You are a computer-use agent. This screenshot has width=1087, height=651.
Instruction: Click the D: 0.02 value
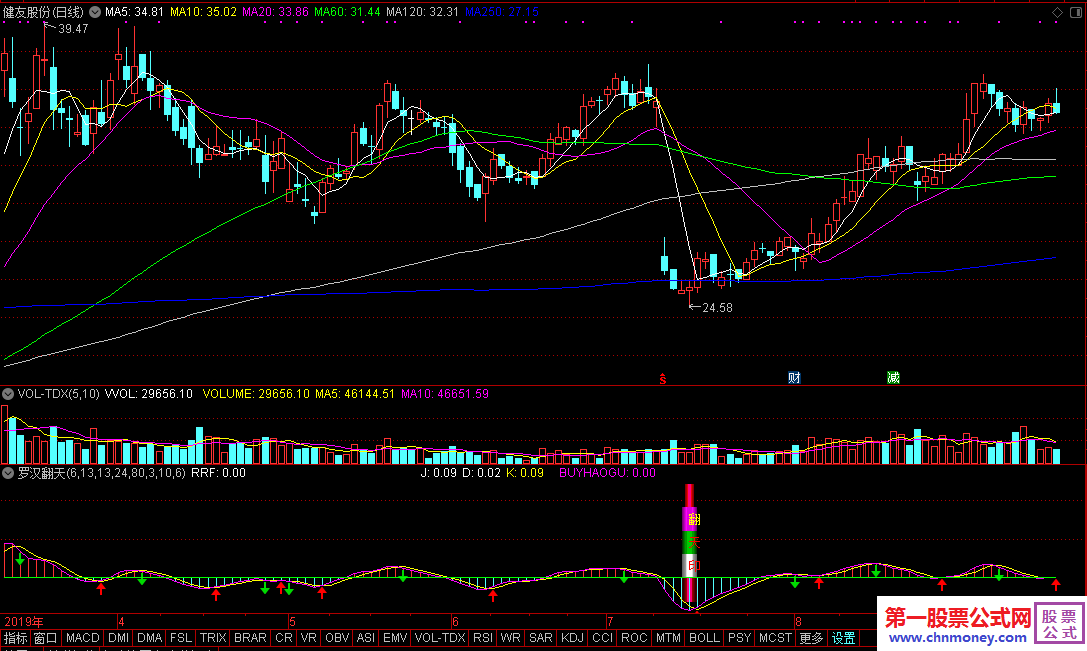click(x=481, y=473)
